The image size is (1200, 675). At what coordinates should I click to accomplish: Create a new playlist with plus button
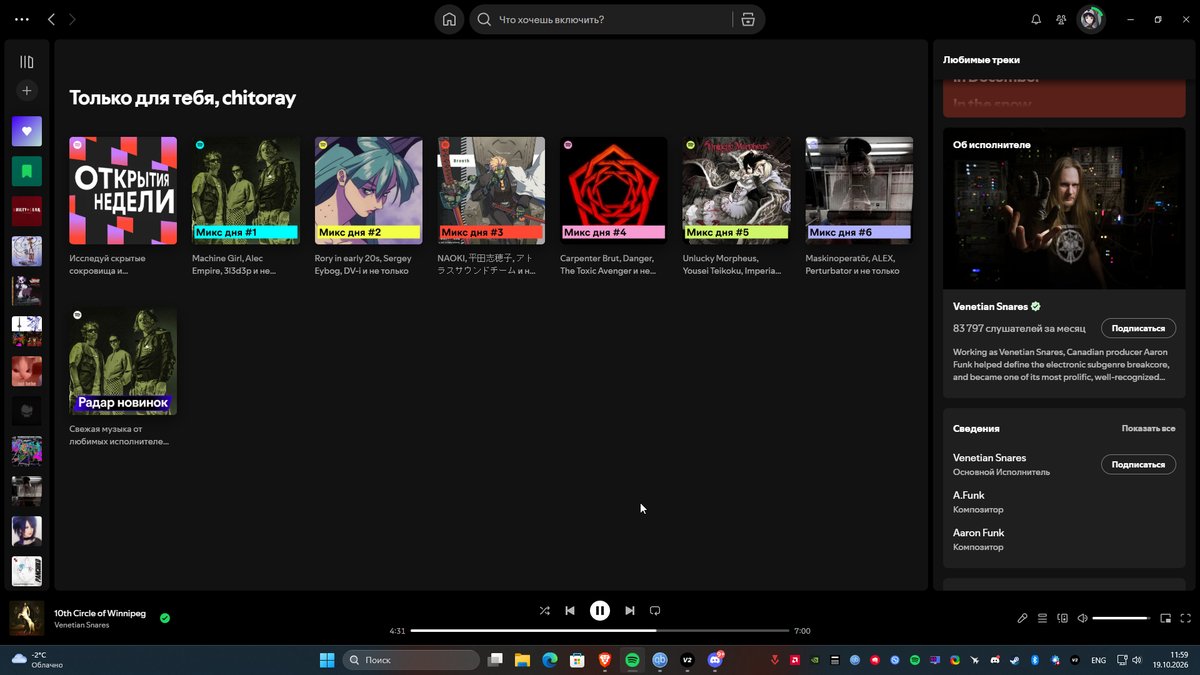(x=27, y=91)
